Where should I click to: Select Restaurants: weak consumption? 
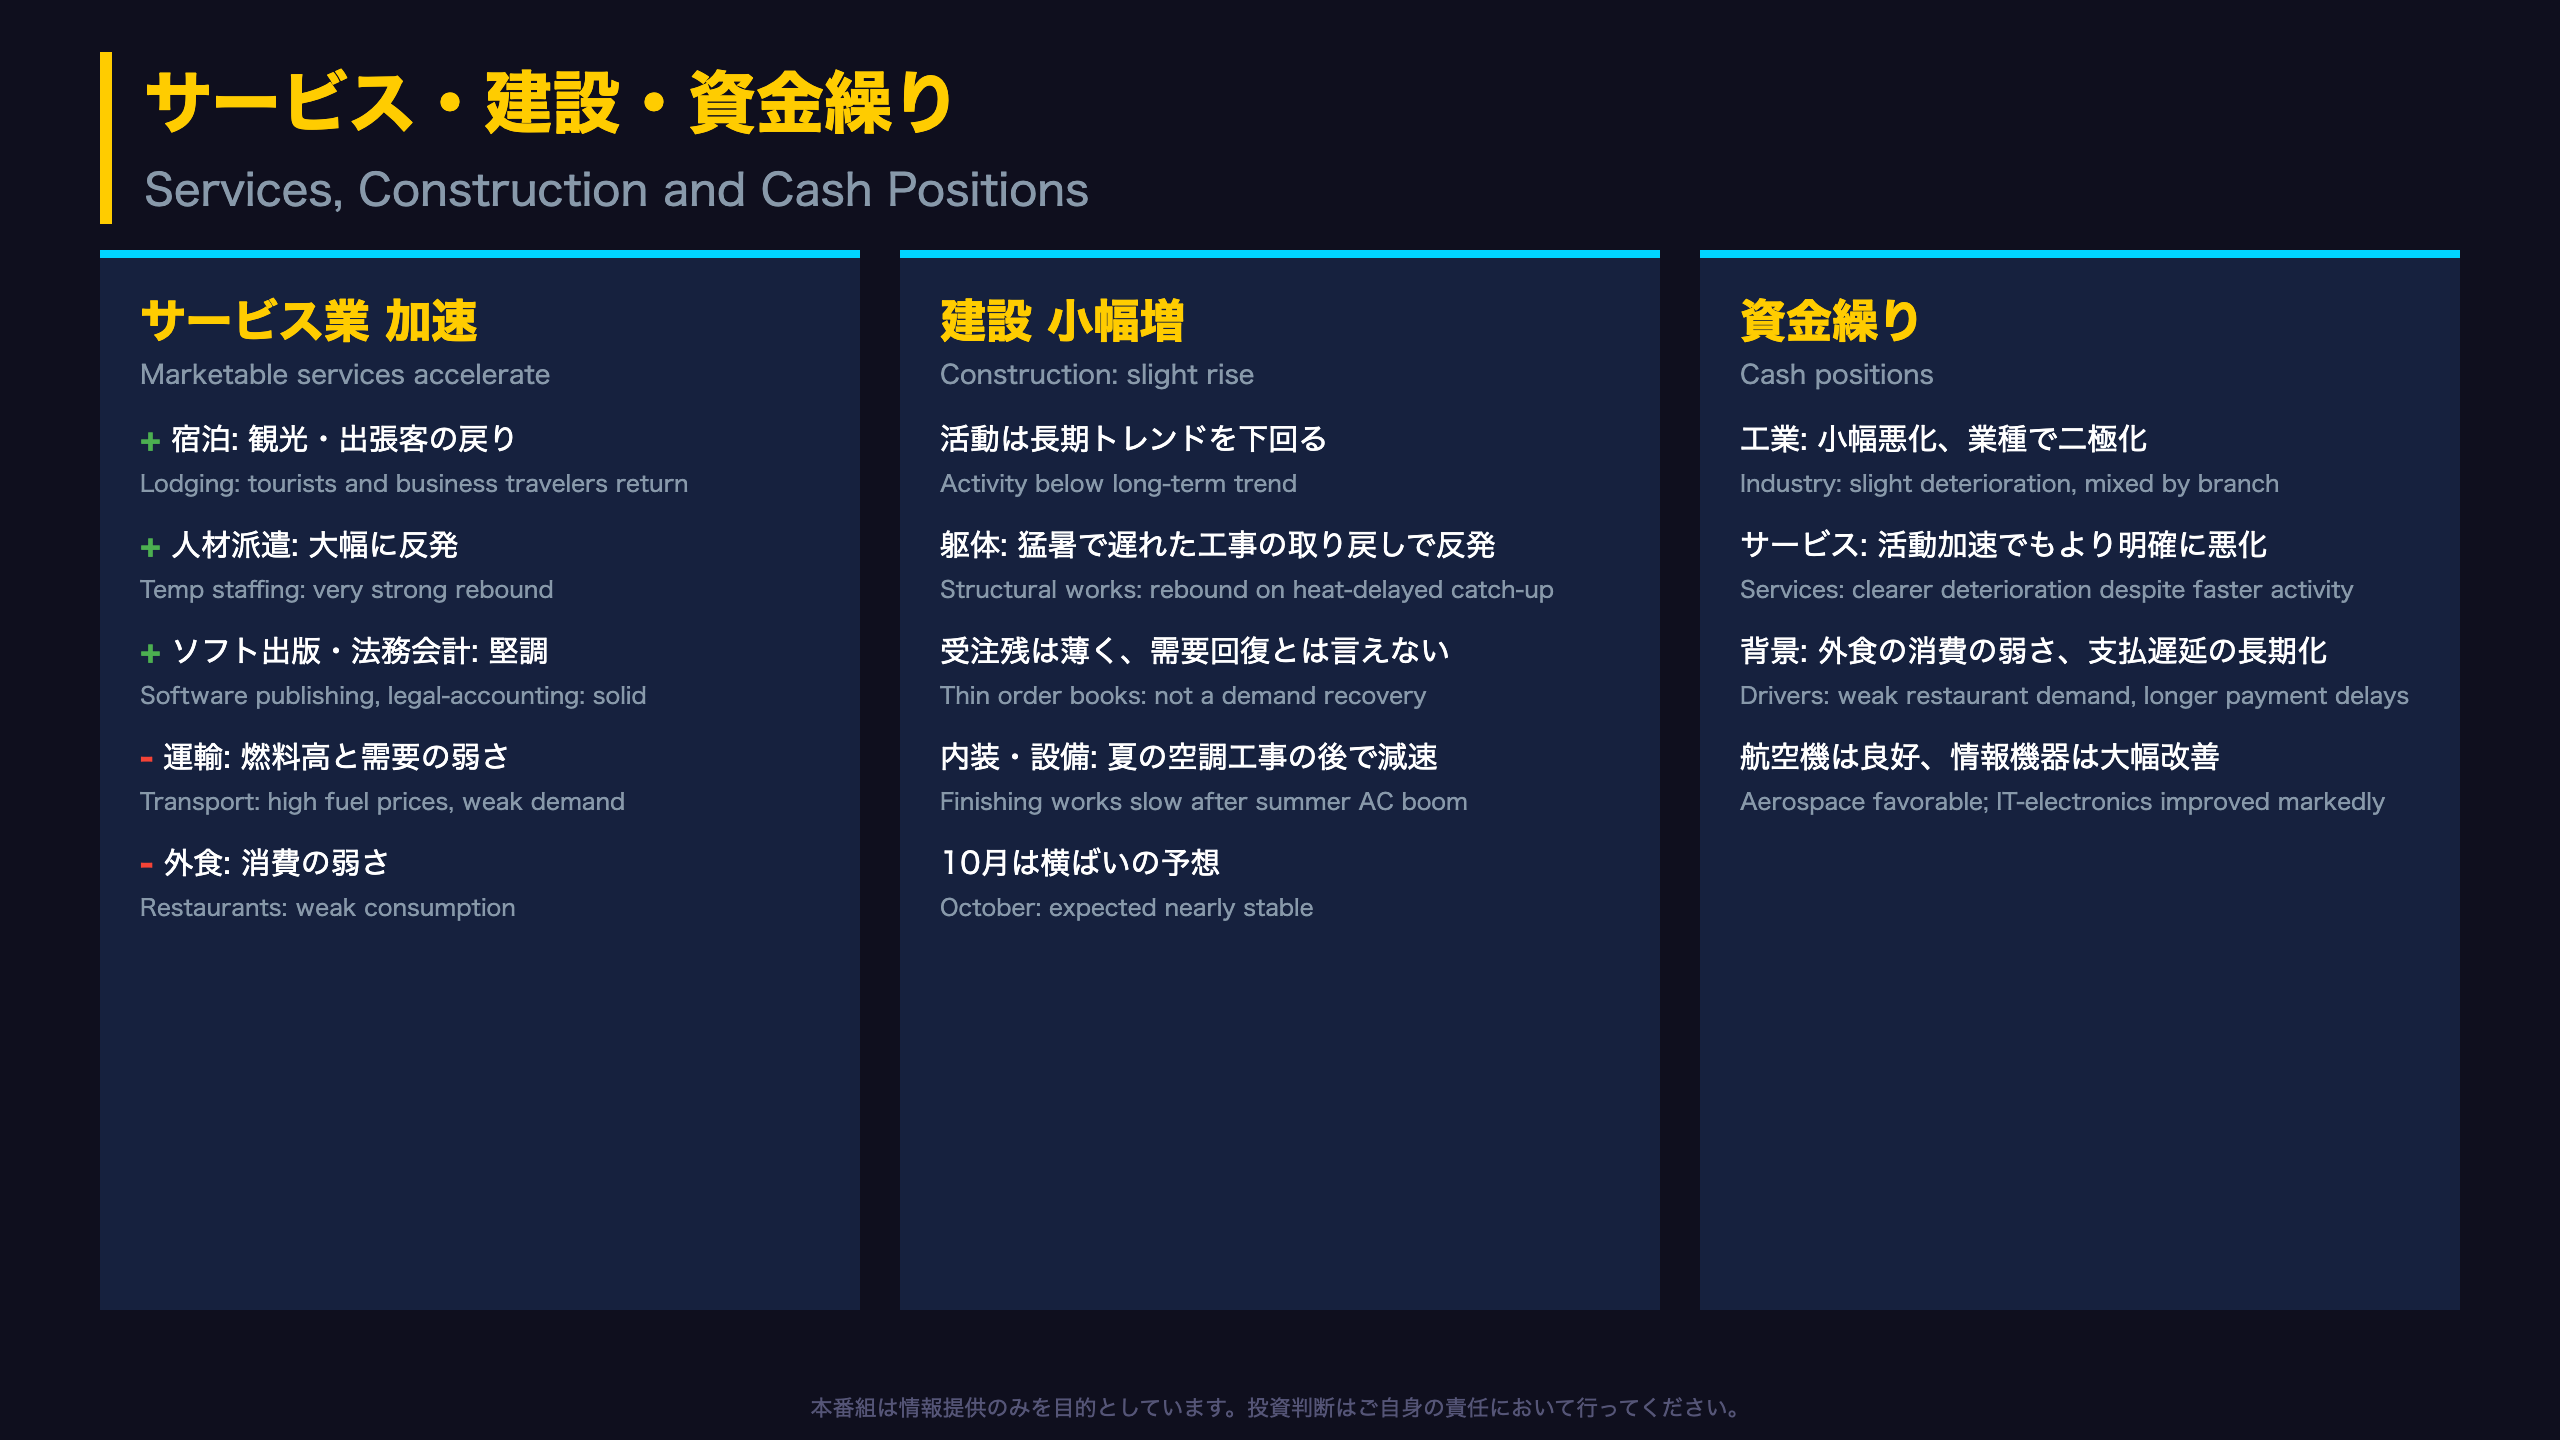(x=328, y=908)
